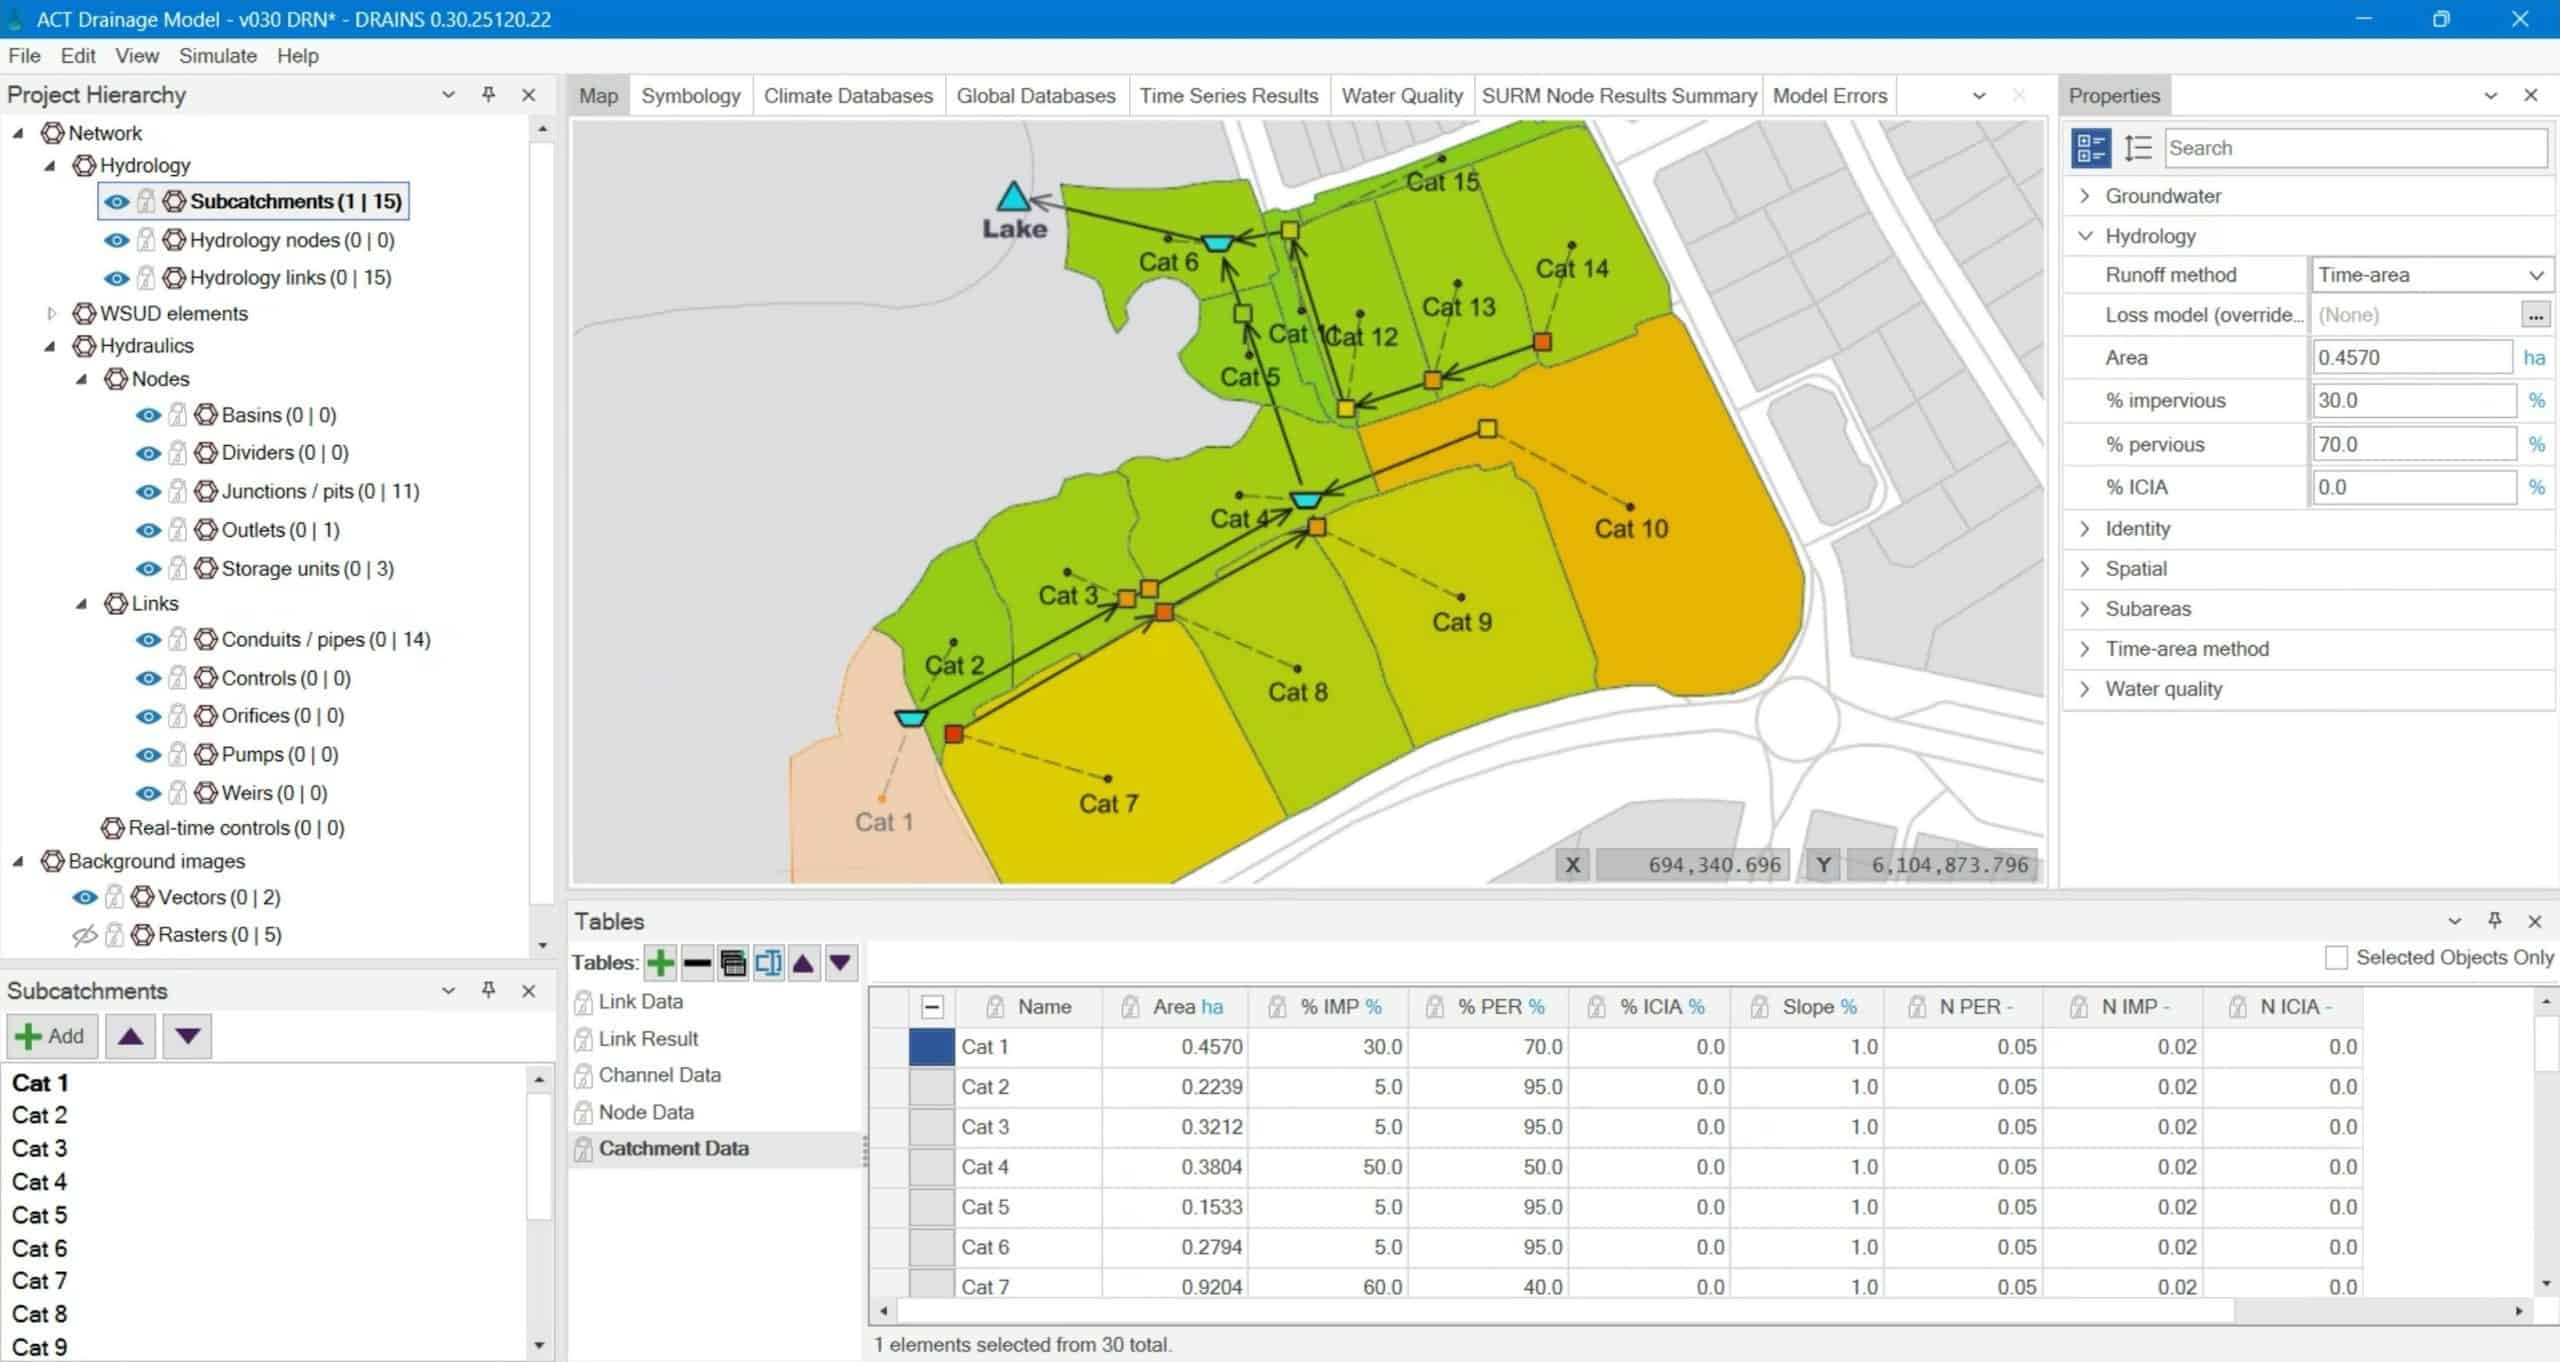Collapse the Hydraulics tree node
The height and width of the screenshot is (1362, 2560).
click(50, 346)
